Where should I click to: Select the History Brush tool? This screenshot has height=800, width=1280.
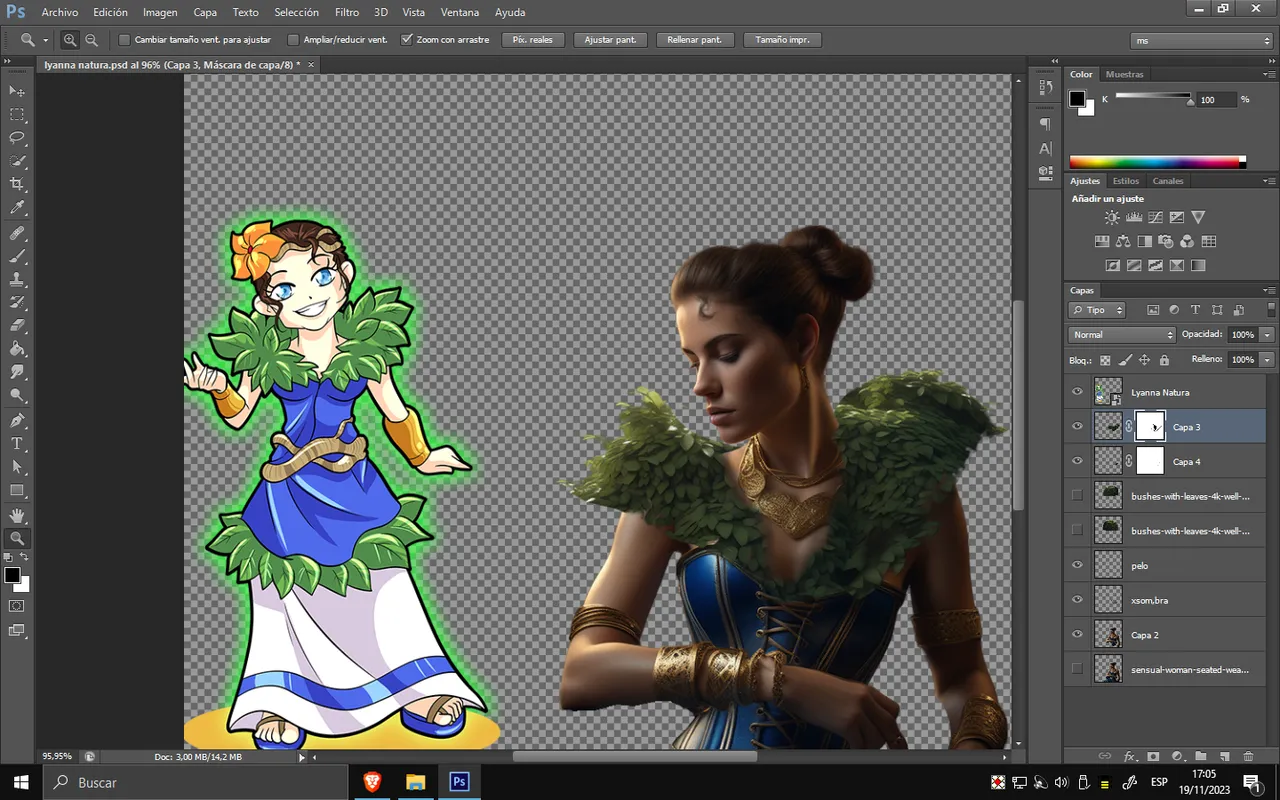click(17, 302)
